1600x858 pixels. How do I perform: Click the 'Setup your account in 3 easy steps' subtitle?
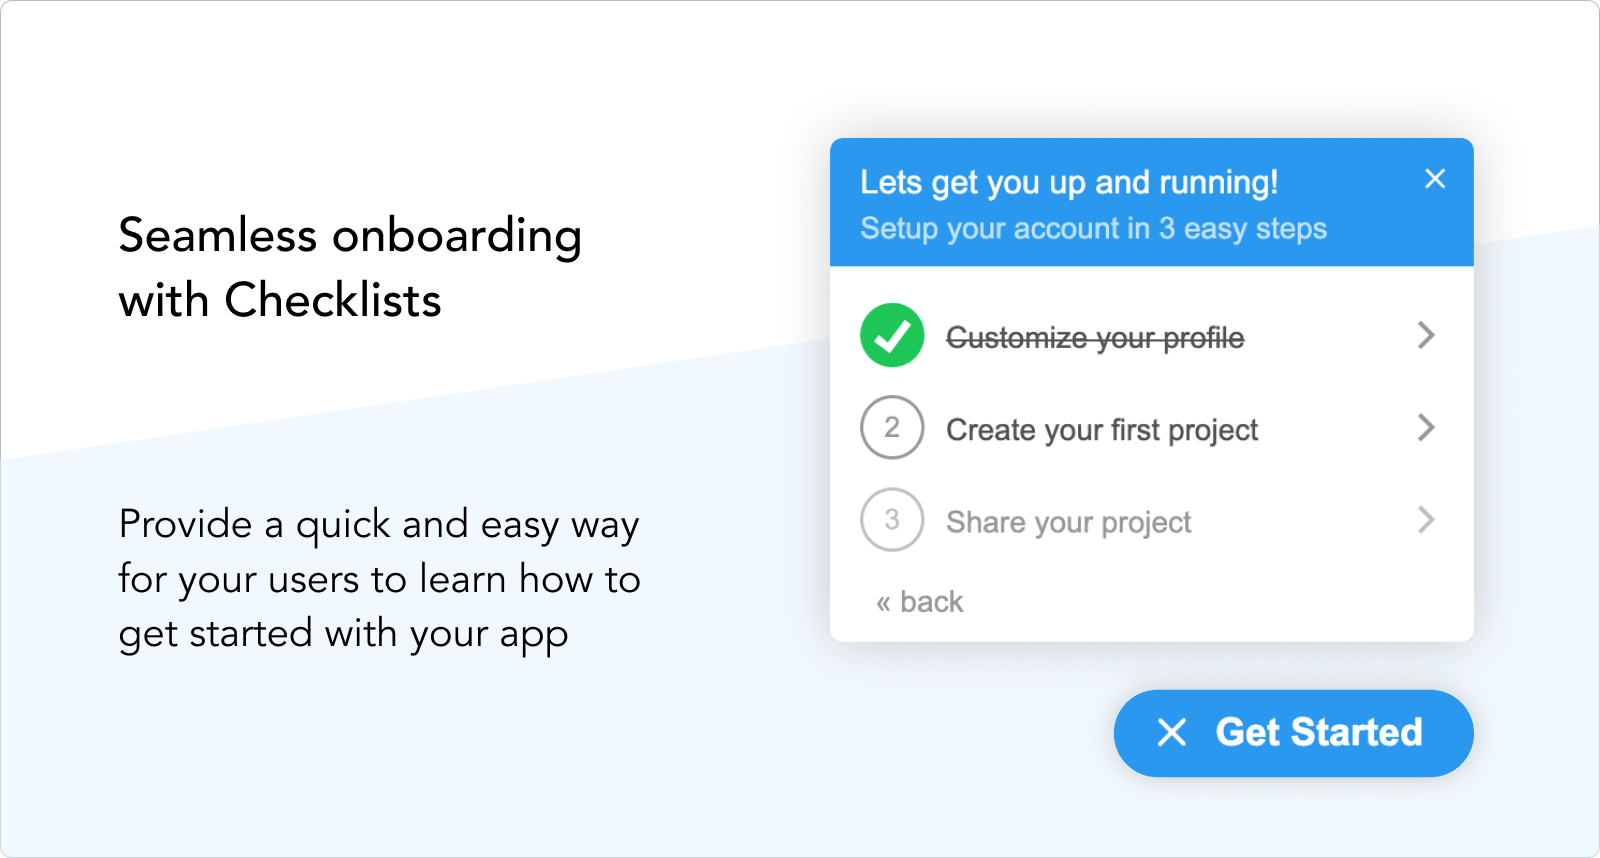tap(1093, 229)
